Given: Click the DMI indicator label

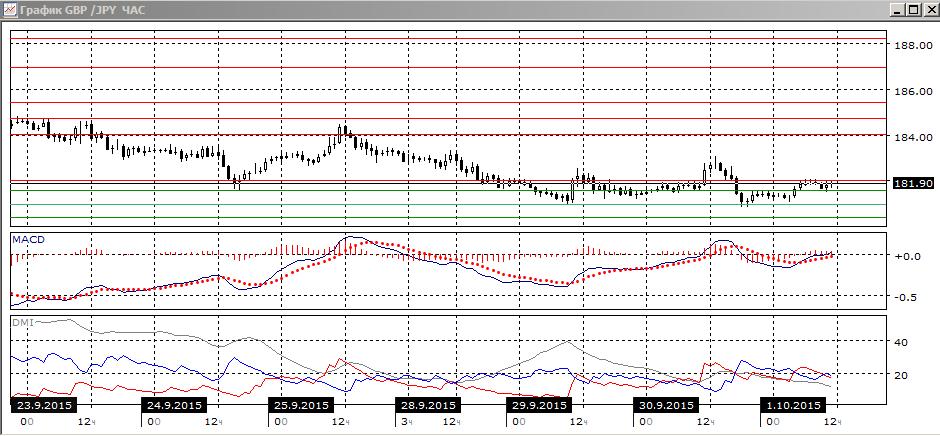Looking at the screenshot, I should point(23,322).
